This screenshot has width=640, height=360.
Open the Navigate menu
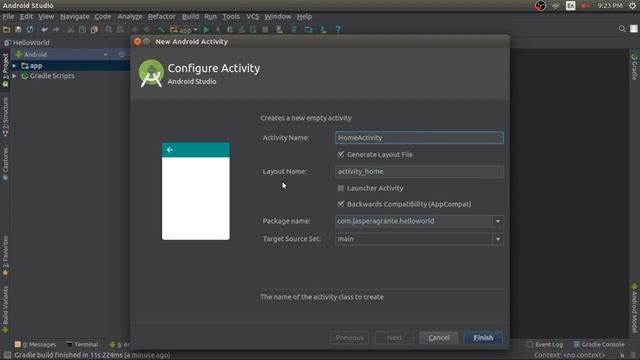click(75, 17)
